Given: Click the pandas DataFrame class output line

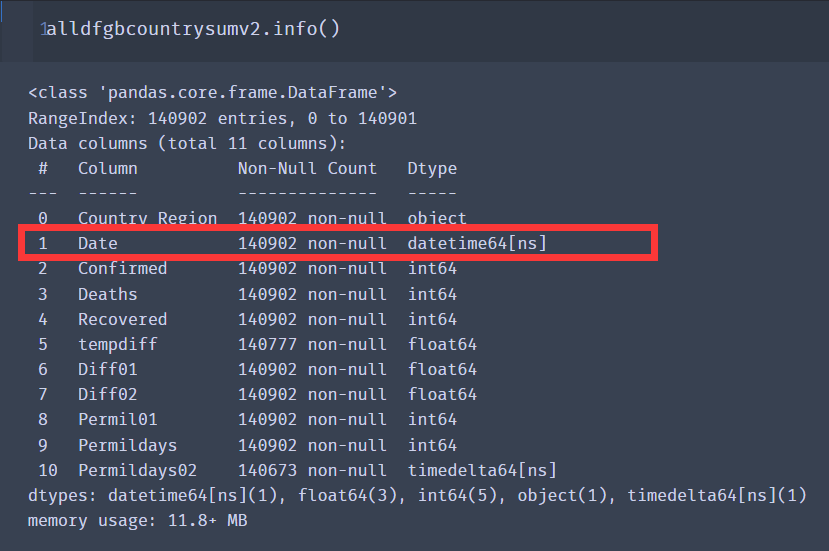Looking at the screenshot, I should point(212,93).
